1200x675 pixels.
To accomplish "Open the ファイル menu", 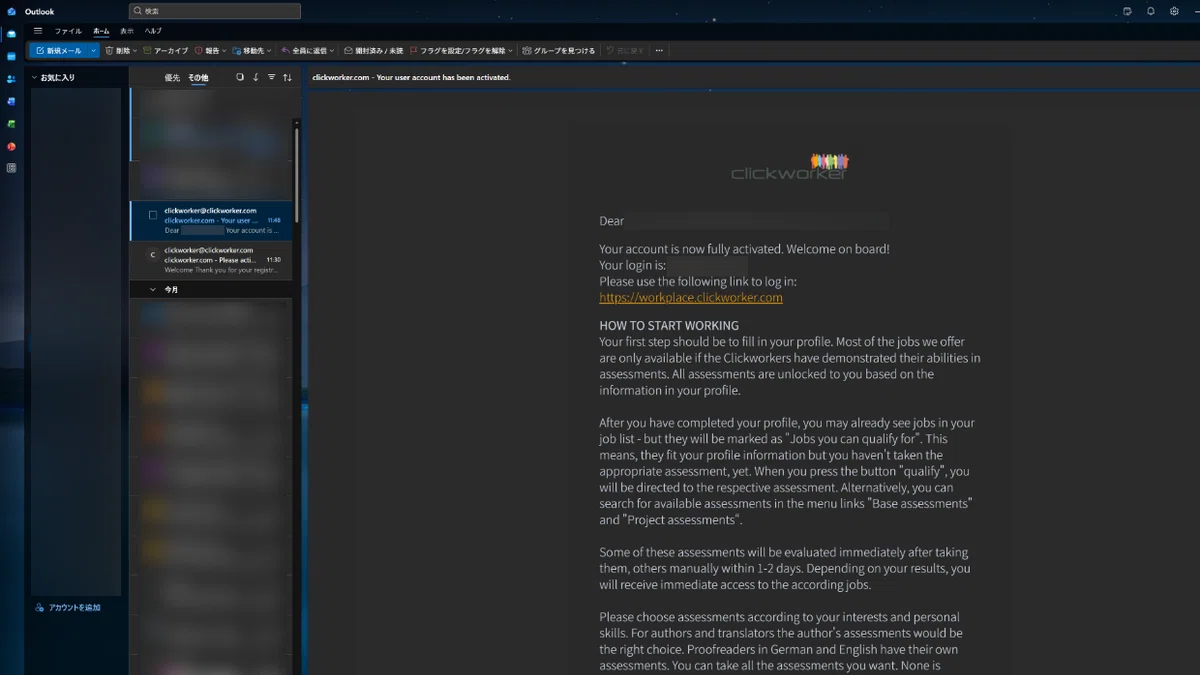I will coord(68,31).
